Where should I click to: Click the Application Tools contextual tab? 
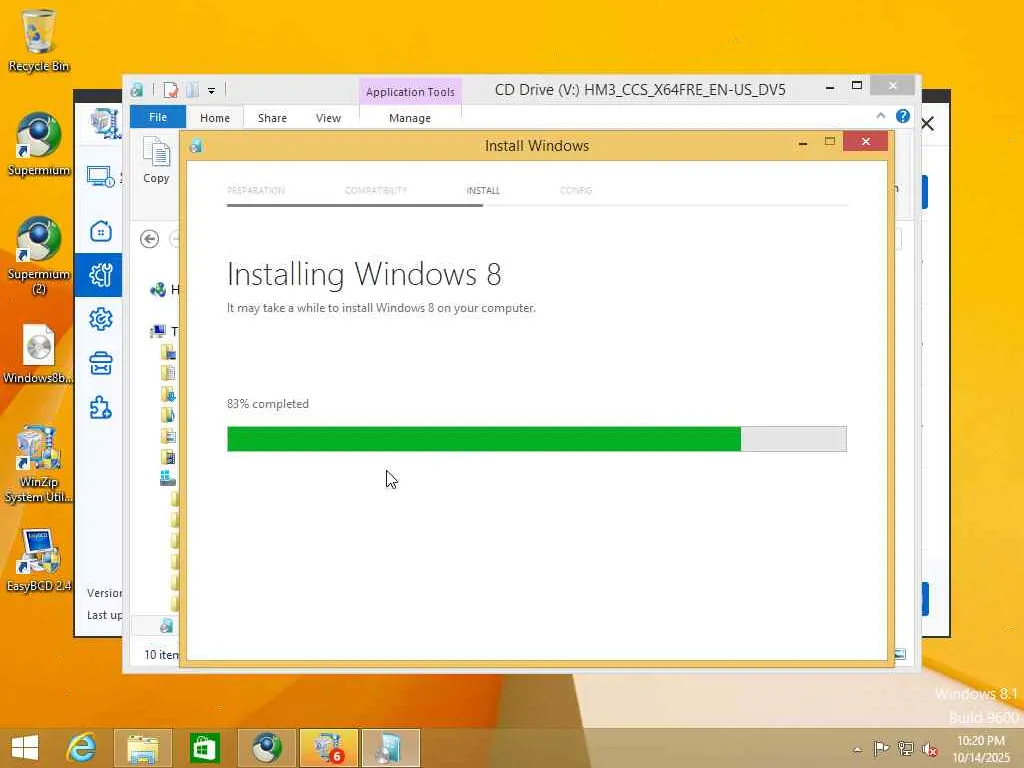pos(410,91)
